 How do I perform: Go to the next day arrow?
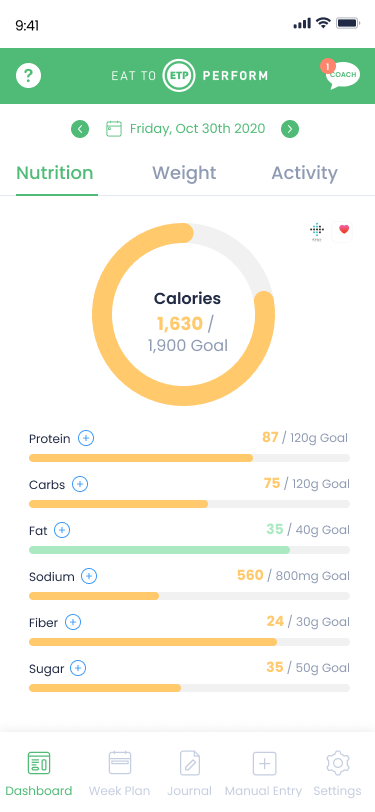[x=290, y=129]
